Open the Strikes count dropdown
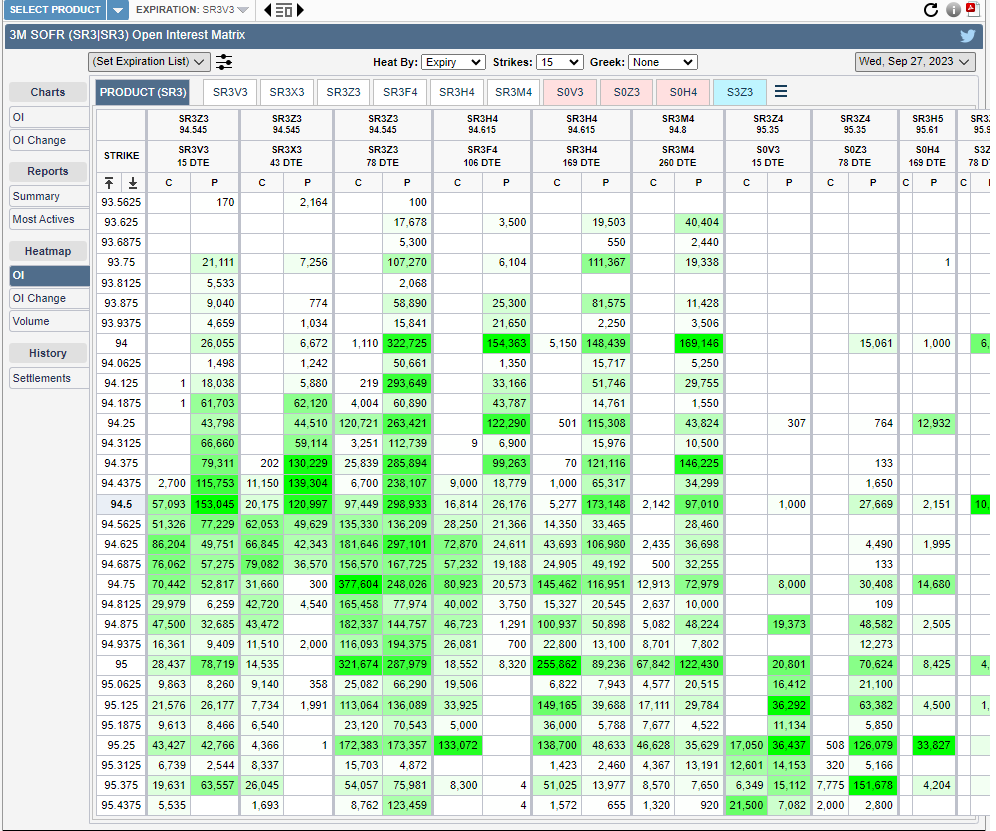Screen dimensions: 996x831 coord(559,62)
